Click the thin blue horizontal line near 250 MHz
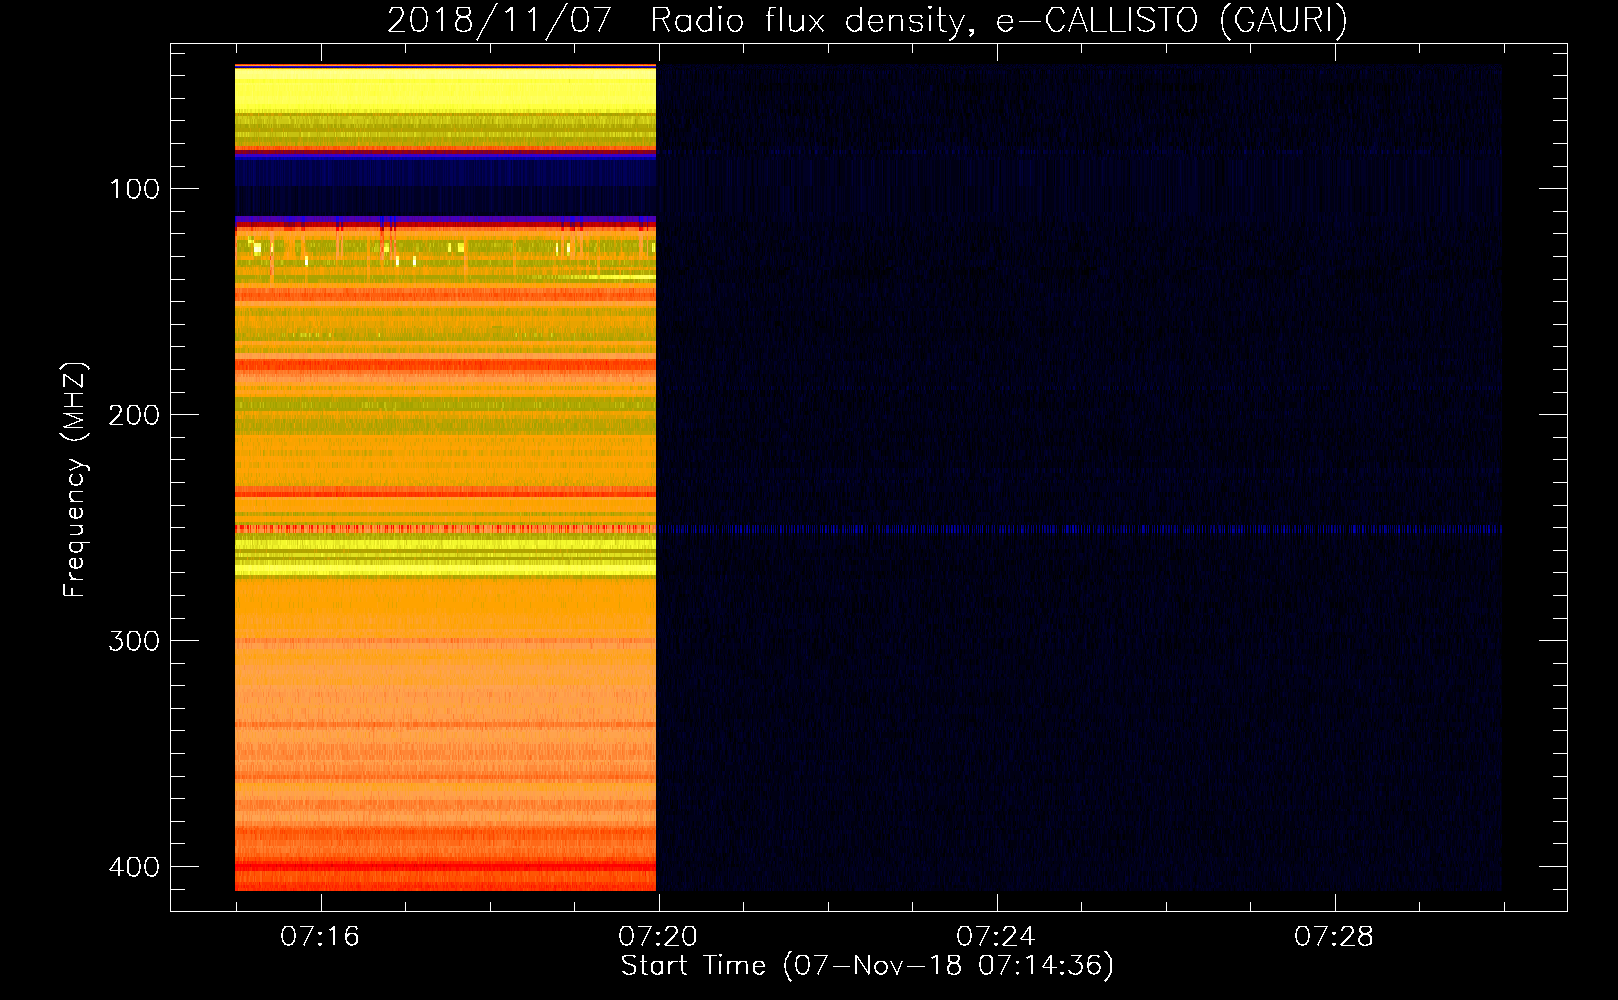Image resolution: width=1618 pixels, height=1000 pixels. (1079, 530)
